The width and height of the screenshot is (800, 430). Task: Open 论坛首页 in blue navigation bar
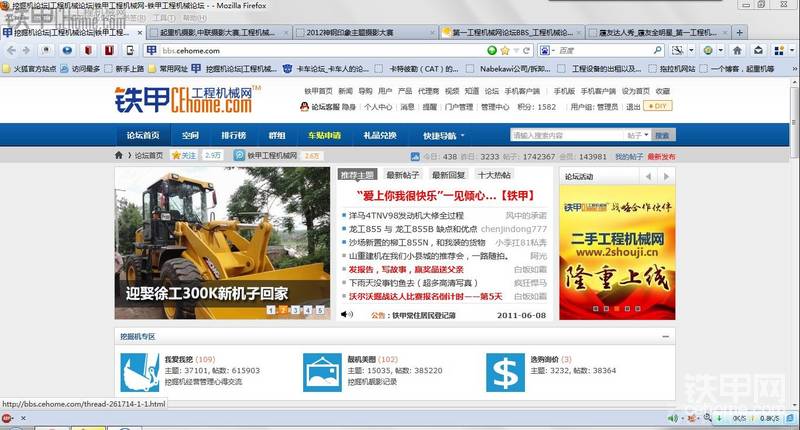[143, 135]
